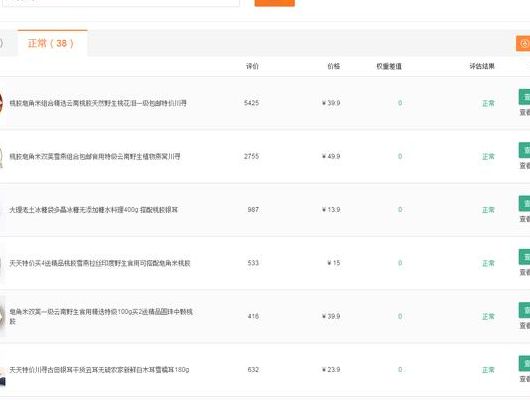Switch to the 正常 (38) tab
The width and height of the screenshot is (530, 400).
pyautogui.click(x=52, y=43)
